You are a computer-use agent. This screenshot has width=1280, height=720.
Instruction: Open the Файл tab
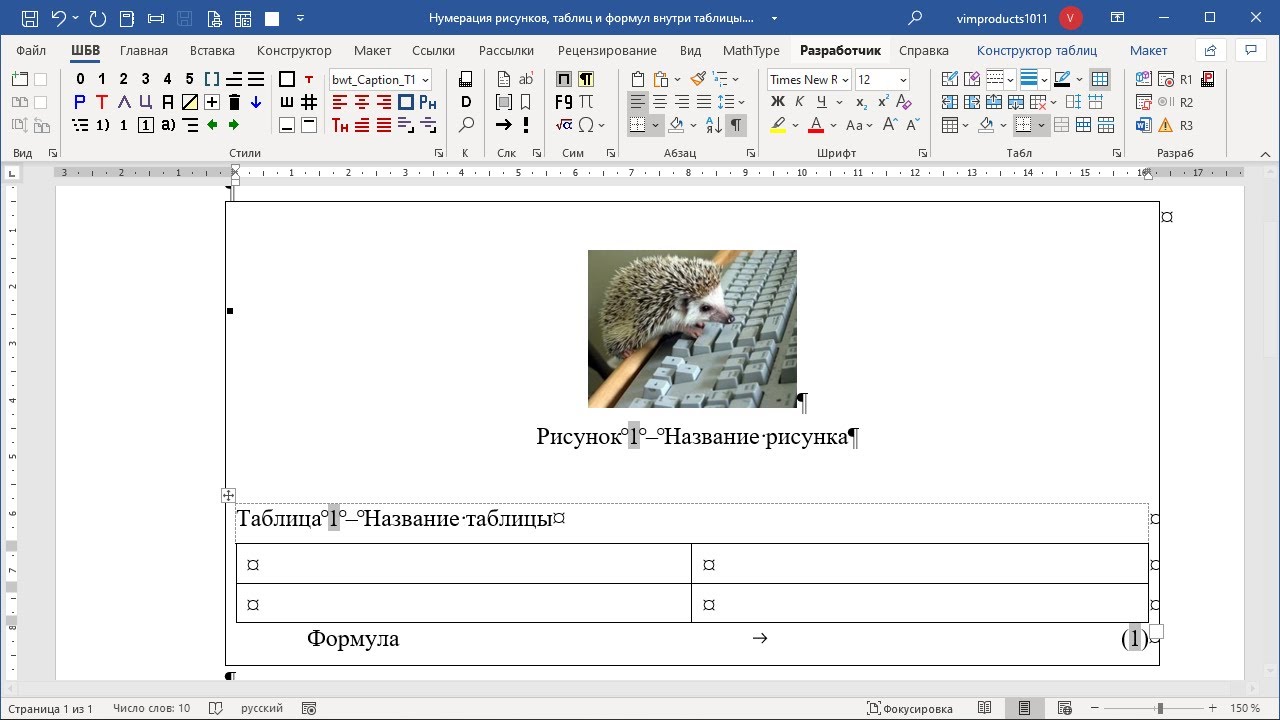31,50
